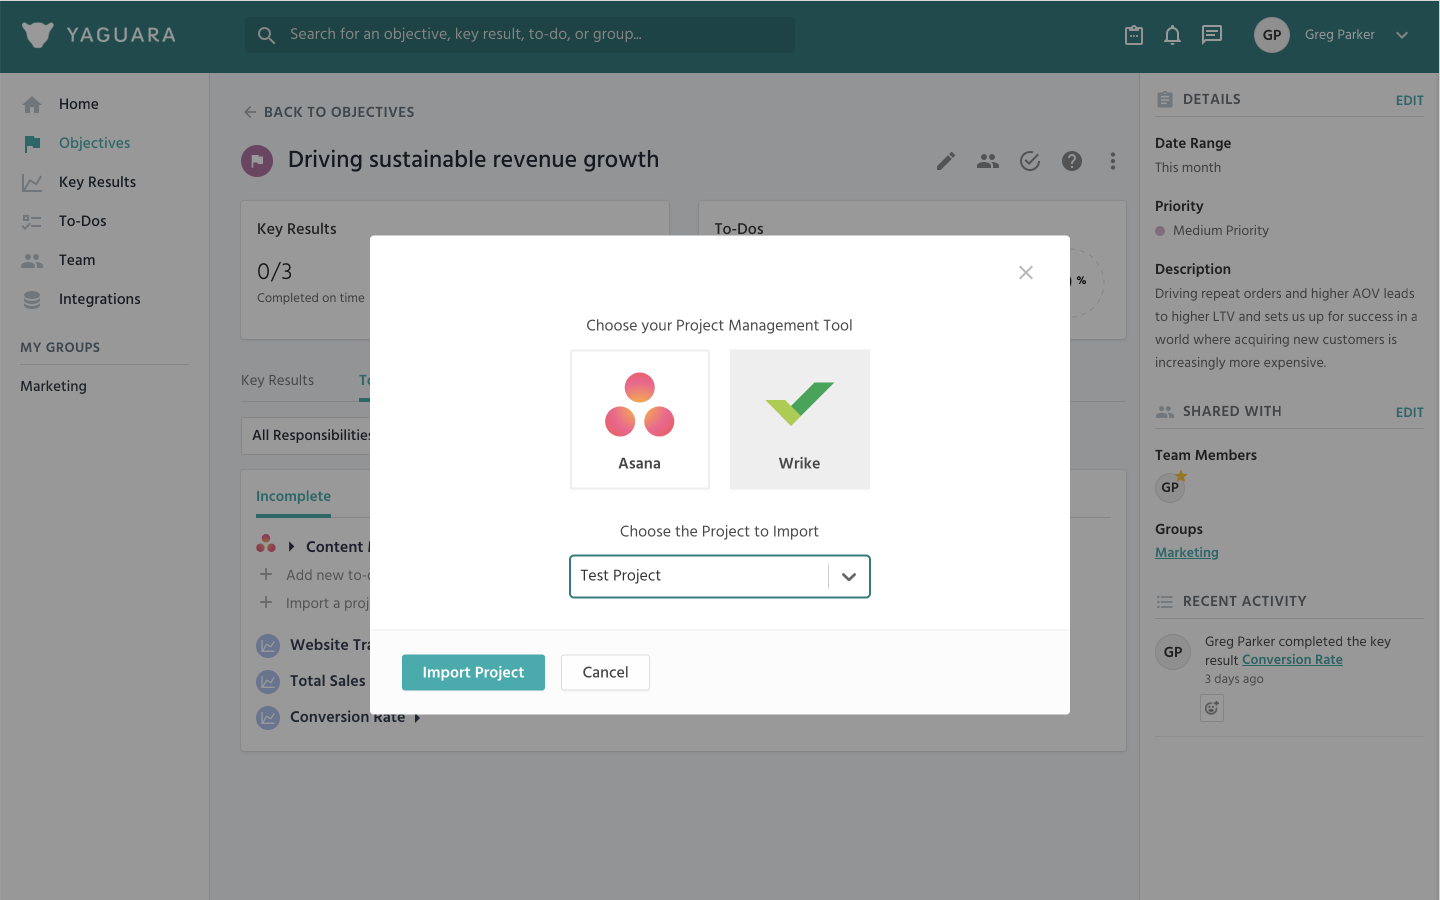Open the share people icon
This screenshot has height=900, width=1440.
tap(988, 161)
